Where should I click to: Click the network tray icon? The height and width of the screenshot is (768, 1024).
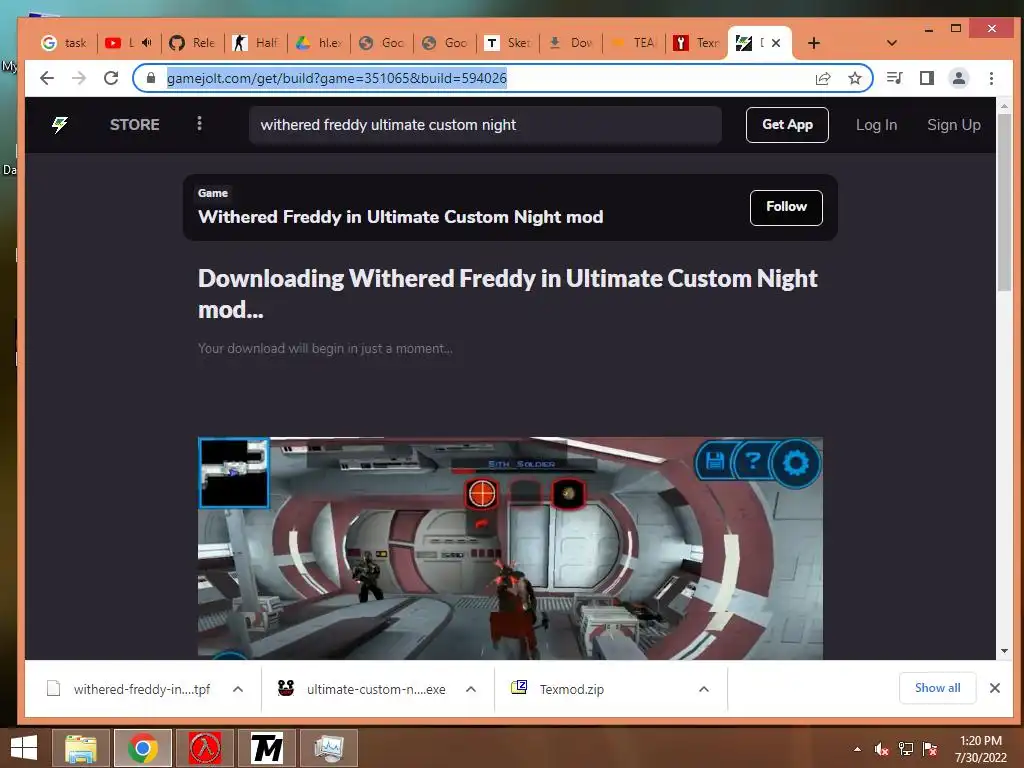[x=906, y=749]
